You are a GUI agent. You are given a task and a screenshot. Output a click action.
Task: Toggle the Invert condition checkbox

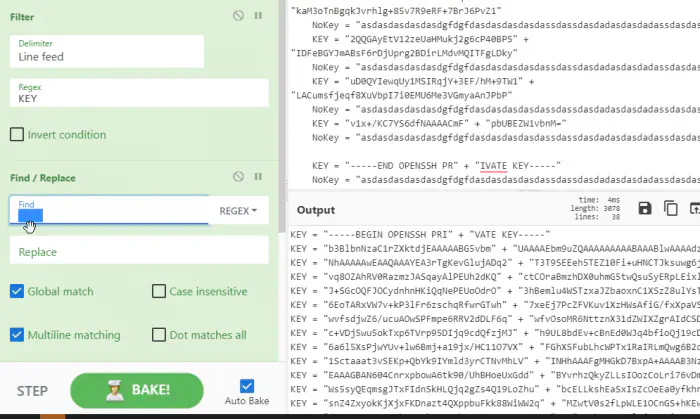pyautogui.click(x=17, y=135)
